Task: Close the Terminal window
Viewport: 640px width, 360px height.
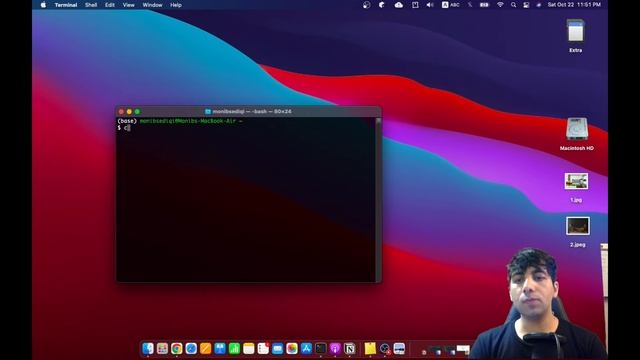Action: point(121,111)
